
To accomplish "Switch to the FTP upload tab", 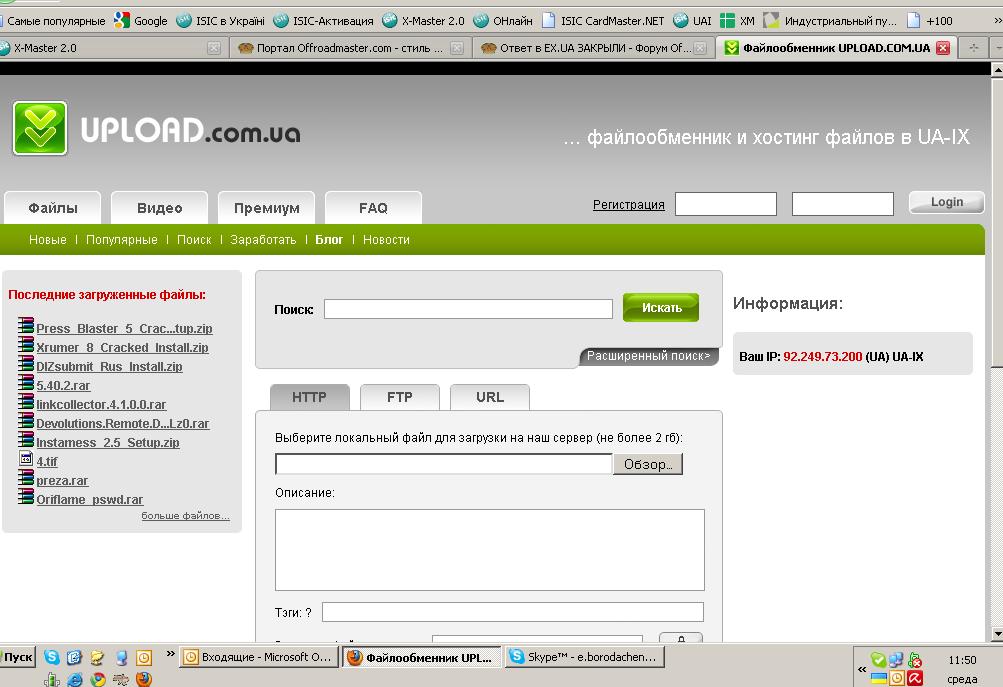I will coord(399,397).
